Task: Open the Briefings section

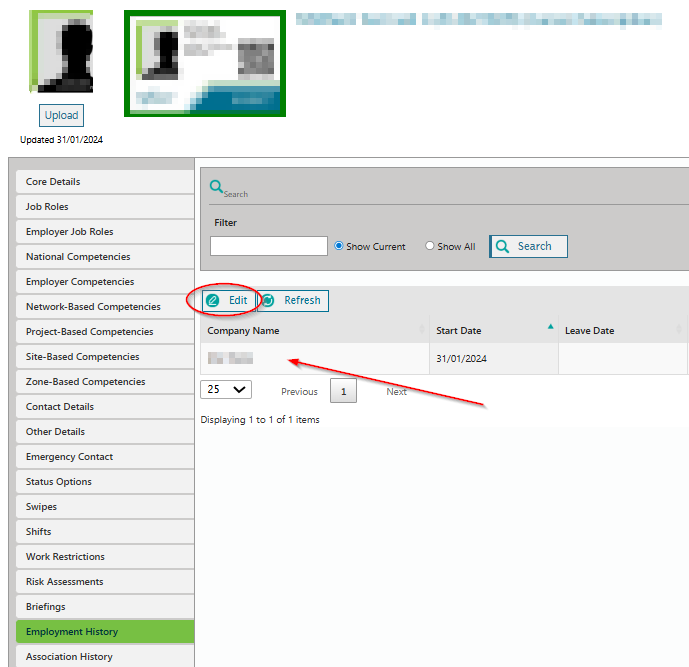Action: point(105,608)
